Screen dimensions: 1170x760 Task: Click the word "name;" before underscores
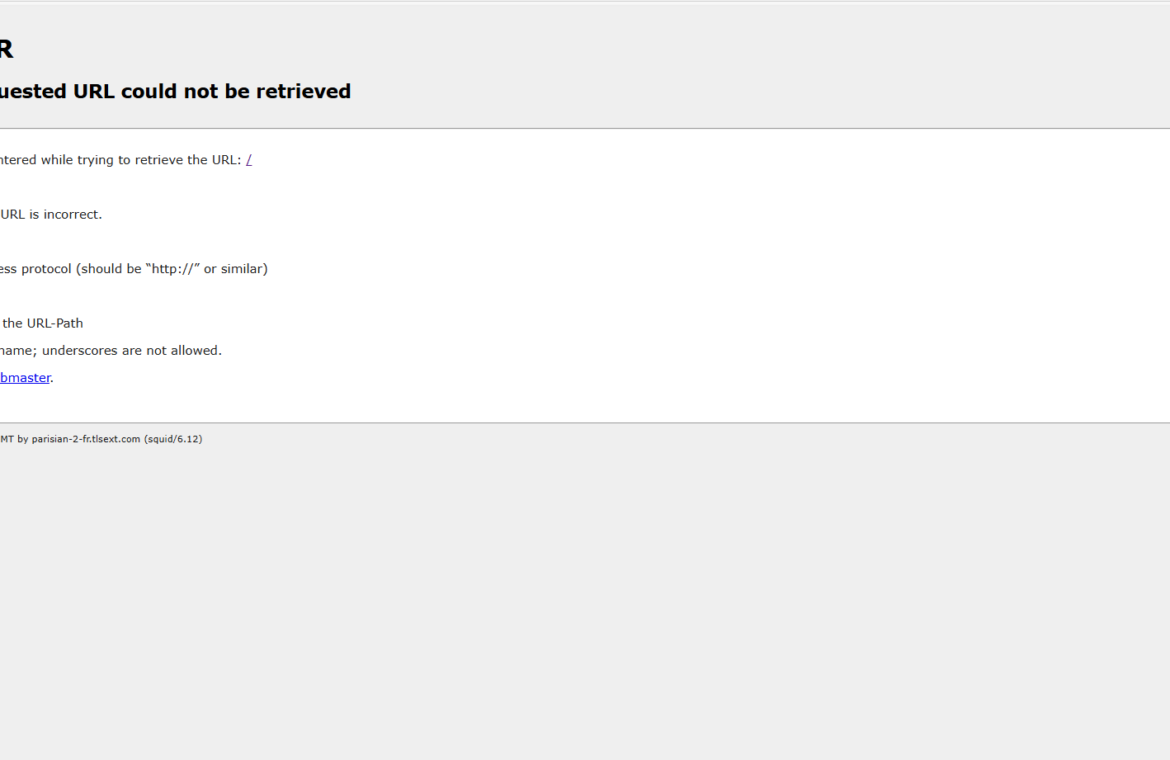coord(19,351)
